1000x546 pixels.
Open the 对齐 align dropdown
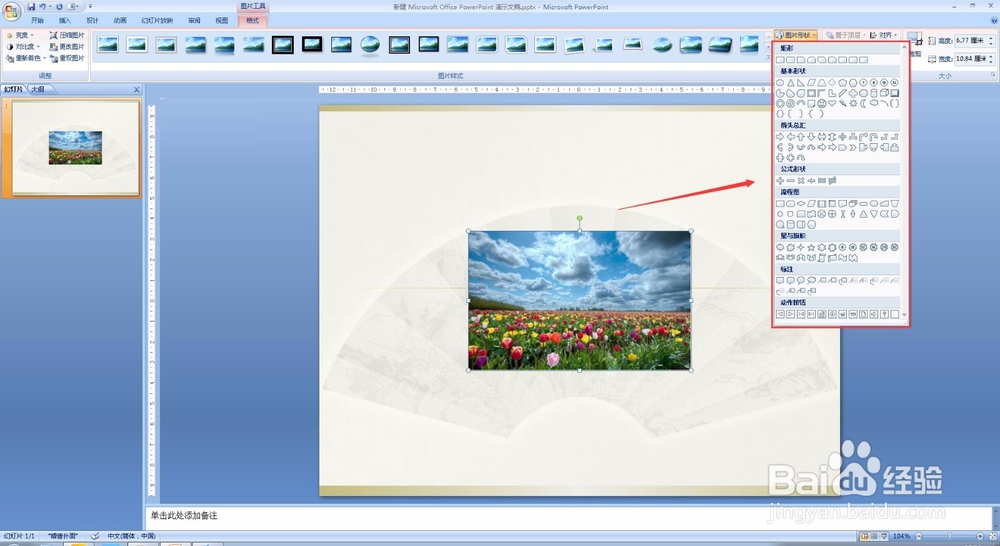885,35
